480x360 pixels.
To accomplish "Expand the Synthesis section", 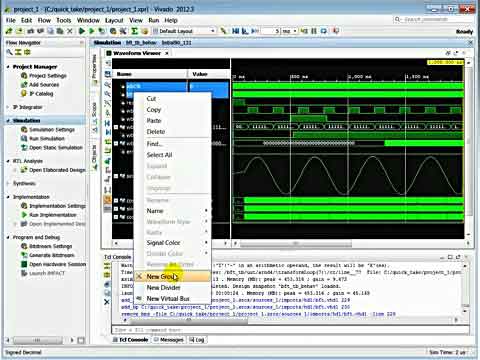I will 8,183.
